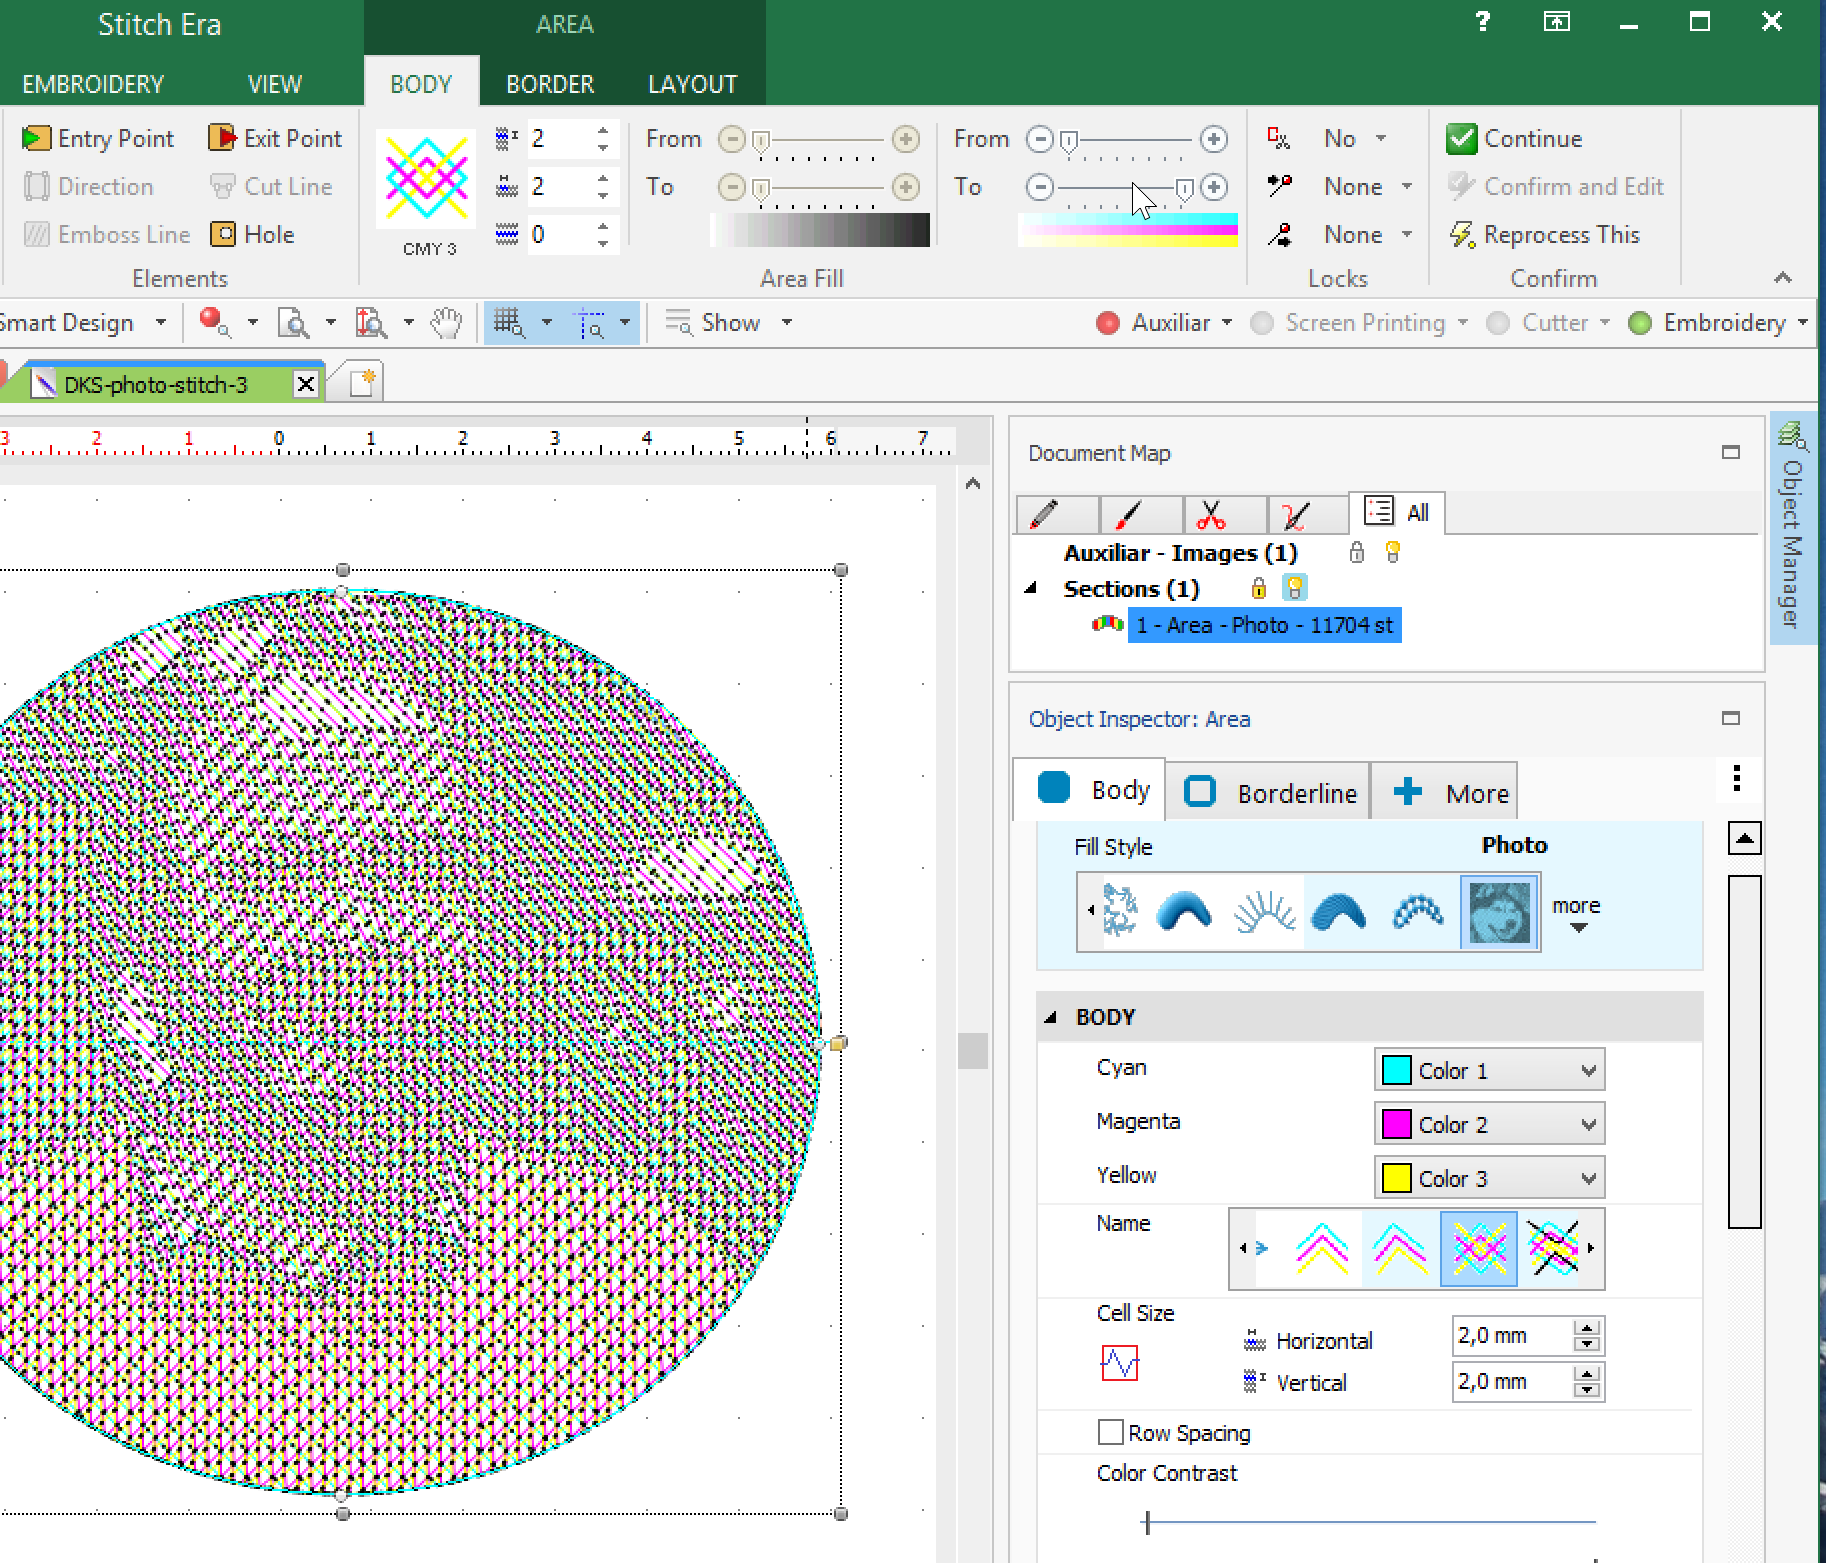Click the Entry Point tool icon
Viewport: 1826px width, 1563px height.
(x=36, y=138)
